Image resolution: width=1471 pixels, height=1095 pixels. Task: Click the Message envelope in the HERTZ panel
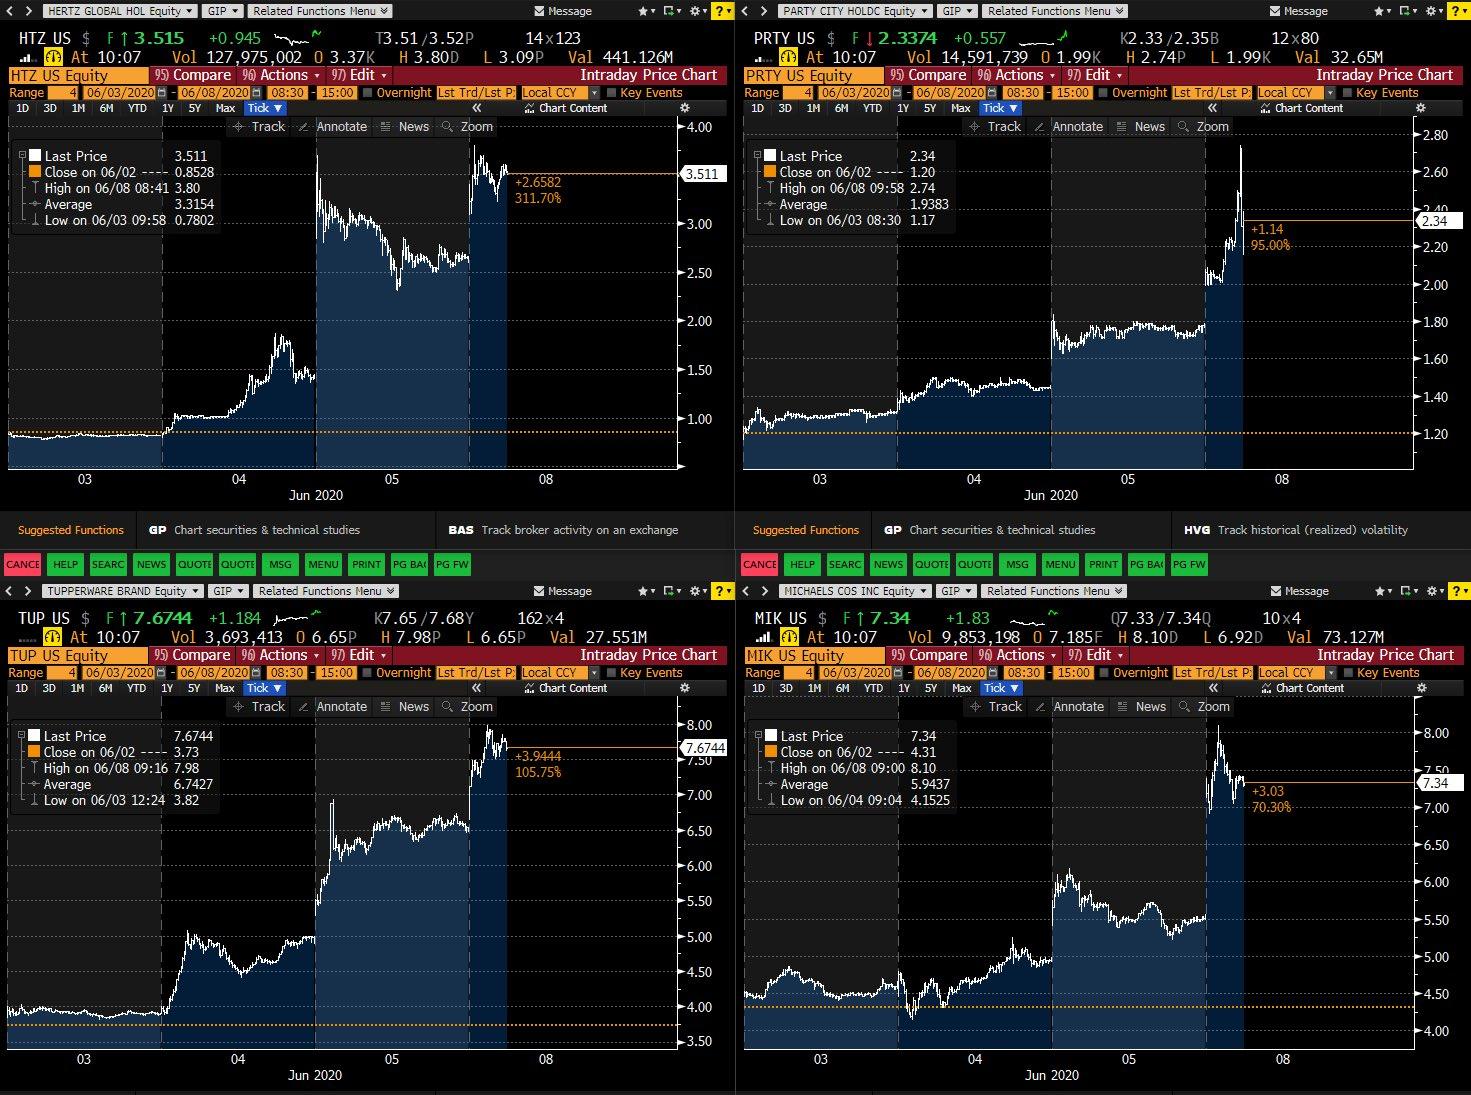click(x=563, y=11)
